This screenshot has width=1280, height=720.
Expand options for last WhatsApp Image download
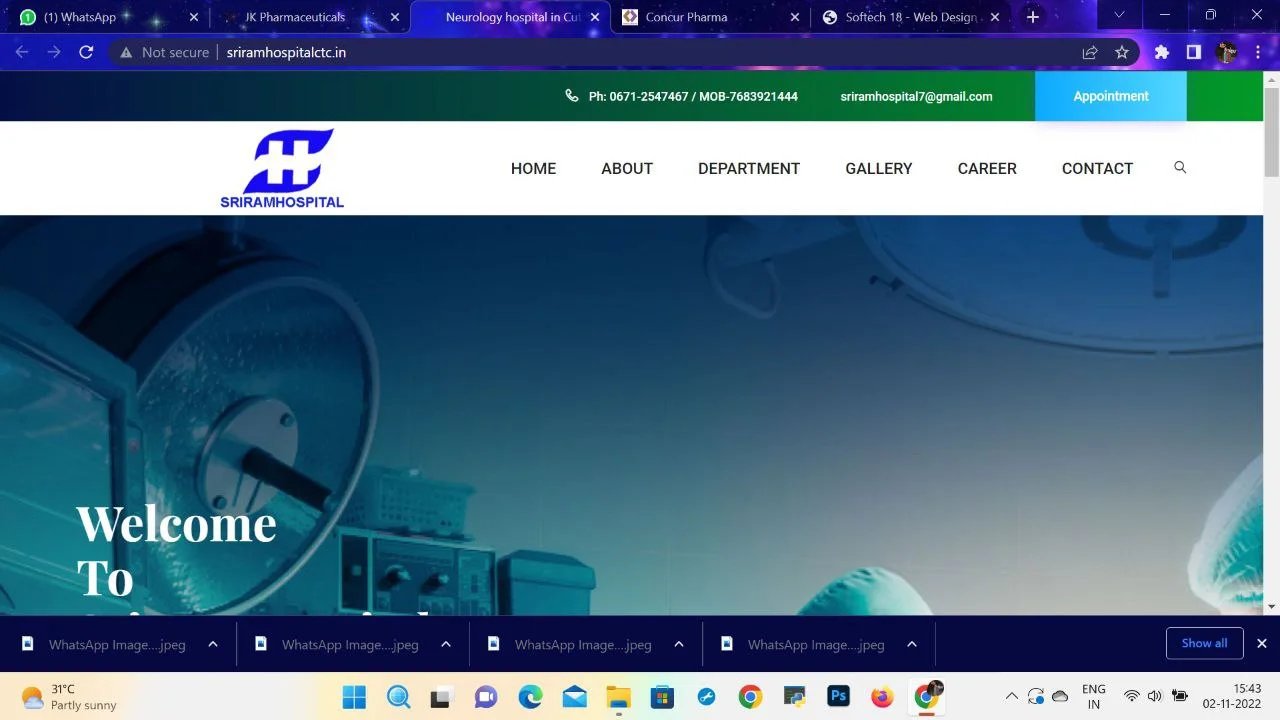912,644
